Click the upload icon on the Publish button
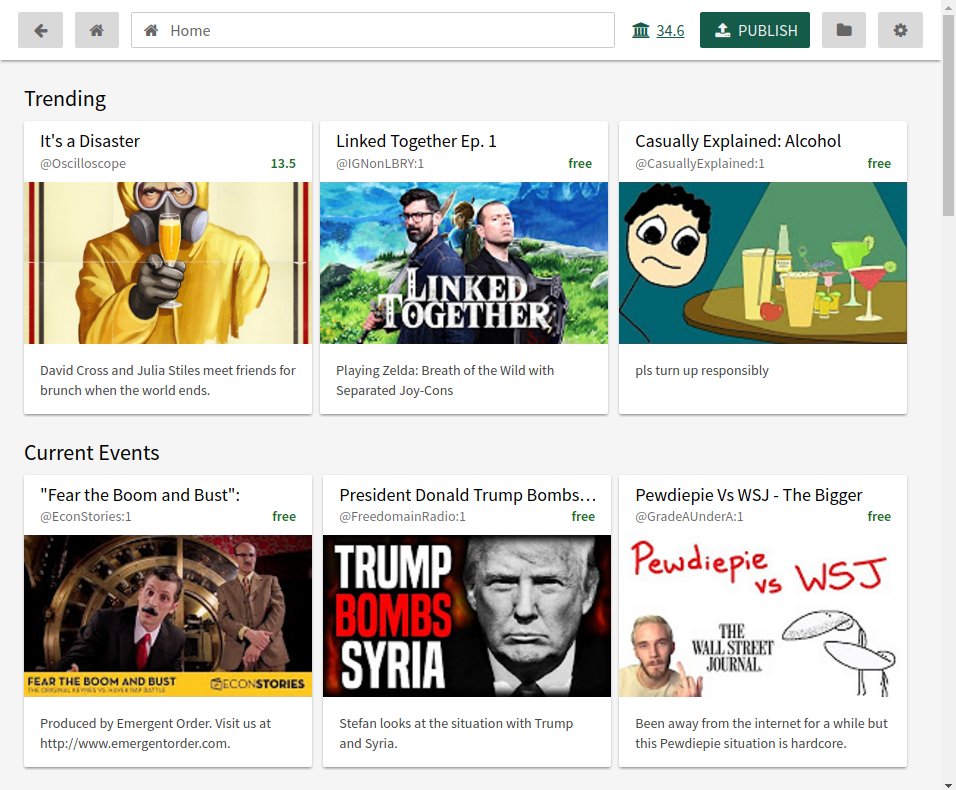 pyautogui.click(x=722, y=30)
